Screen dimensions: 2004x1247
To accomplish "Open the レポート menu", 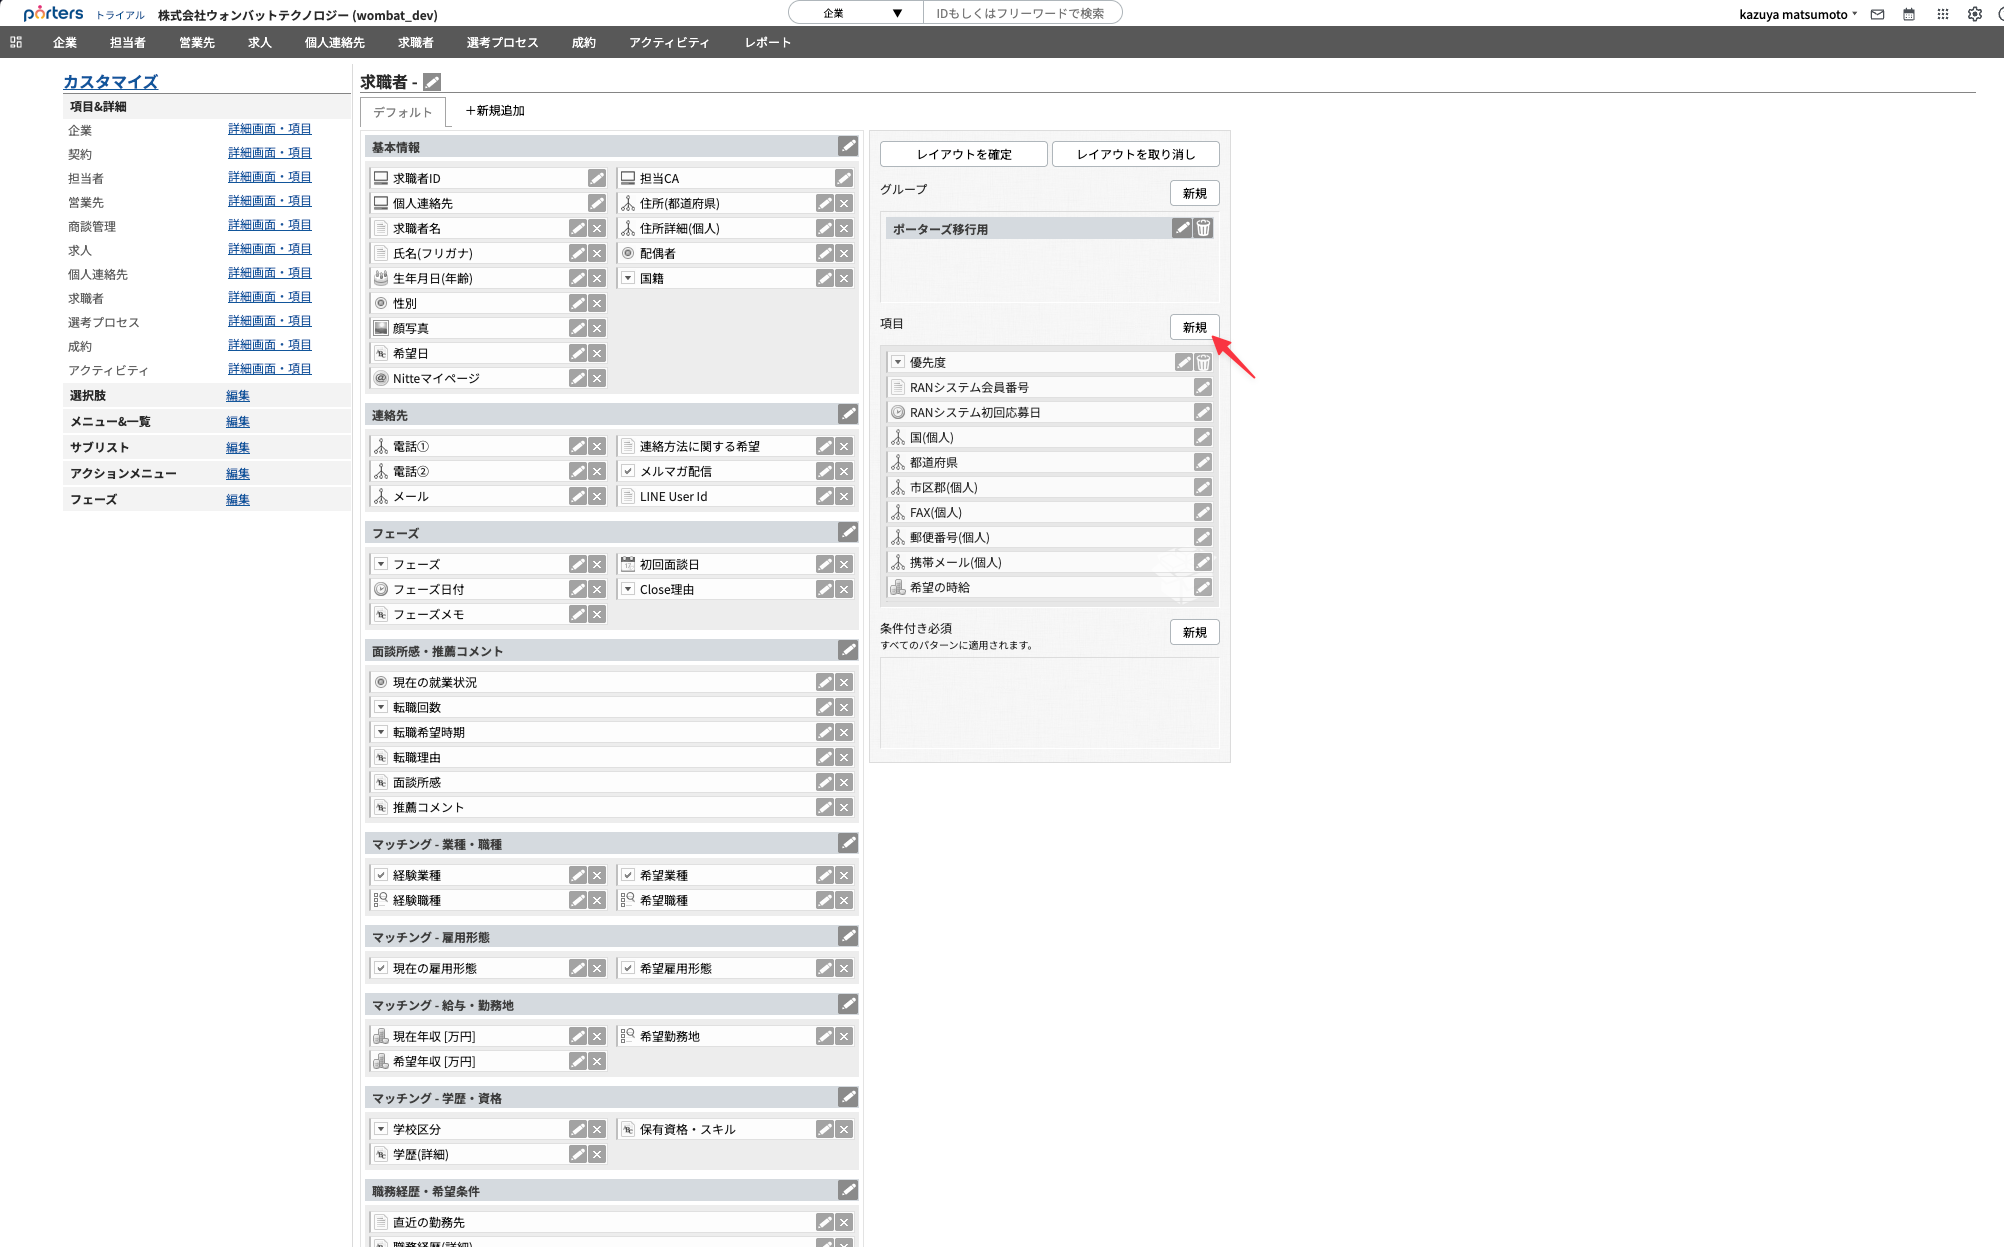I will (x=768, y=42).
